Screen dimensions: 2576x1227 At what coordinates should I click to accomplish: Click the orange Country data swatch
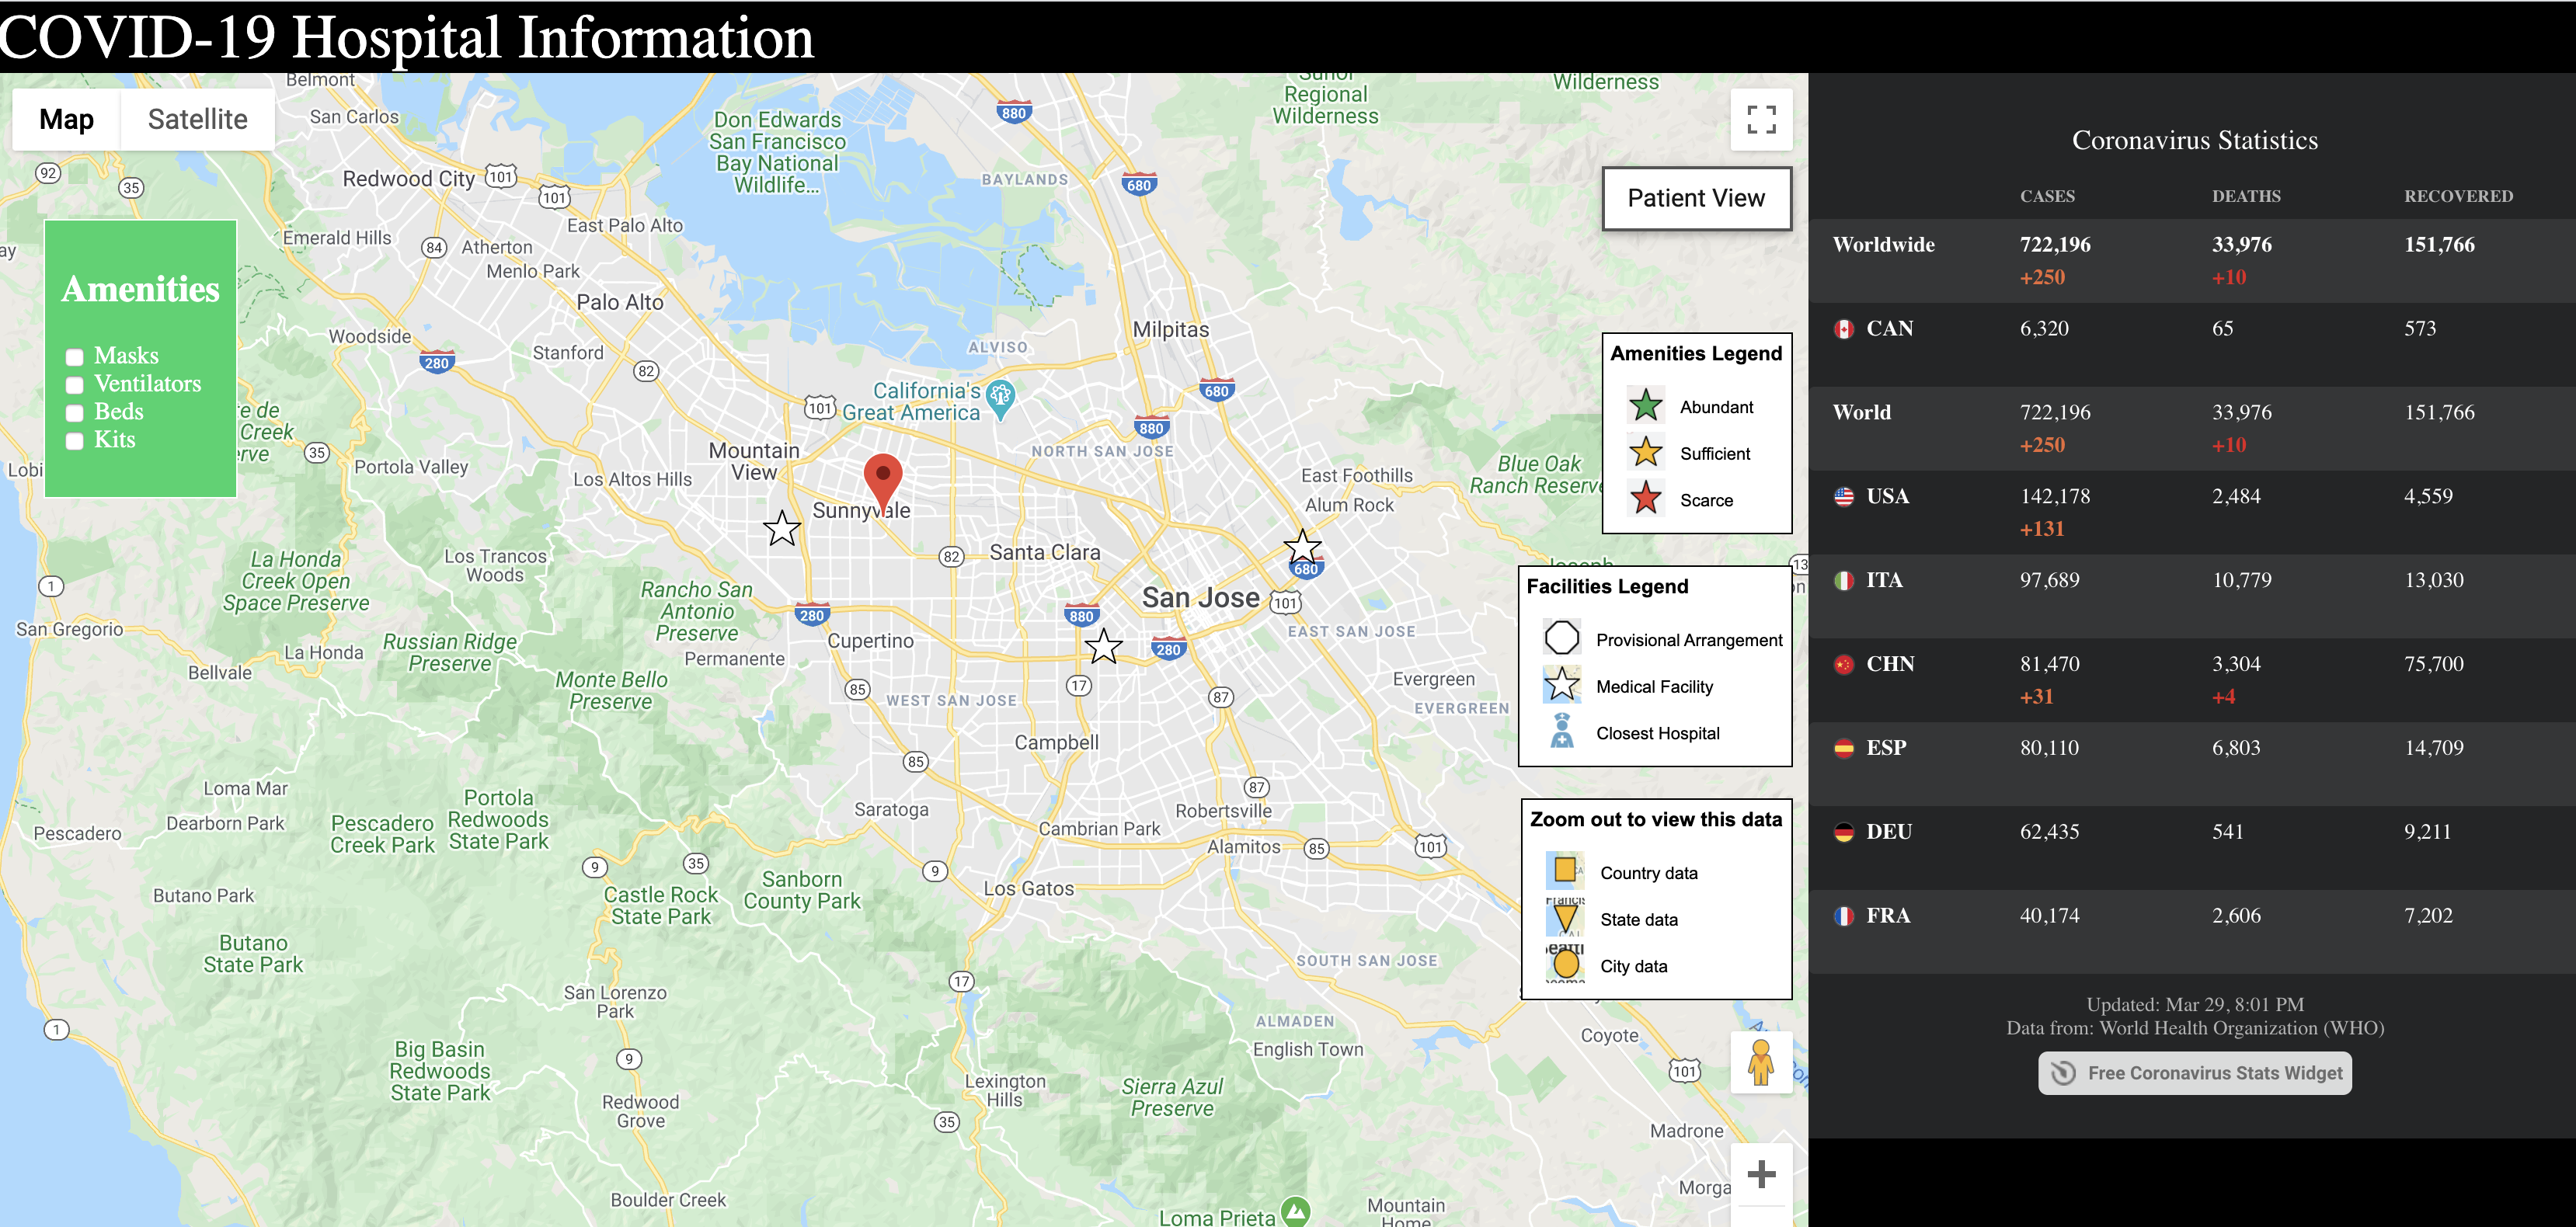pos(1564,871)
